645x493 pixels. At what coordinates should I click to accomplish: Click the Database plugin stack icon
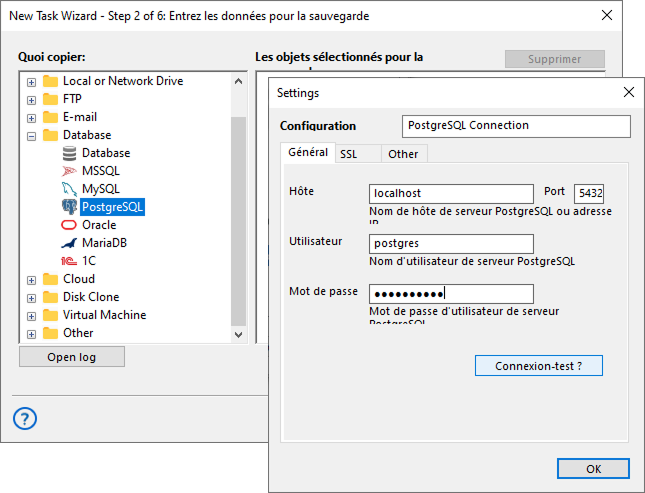(69, 153)
